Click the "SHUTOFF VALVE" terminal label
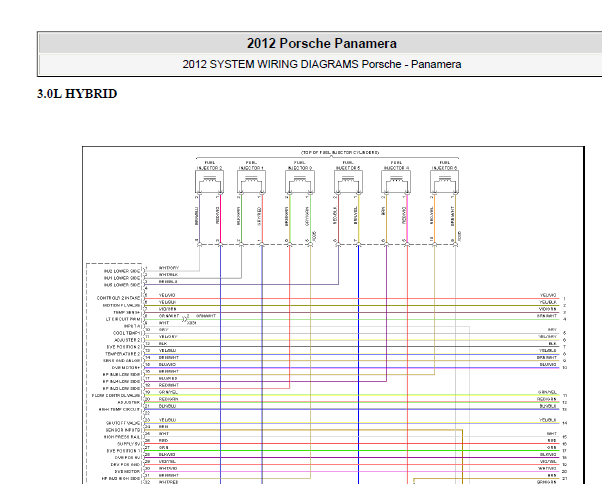The image size is (602, 484). 123,423
